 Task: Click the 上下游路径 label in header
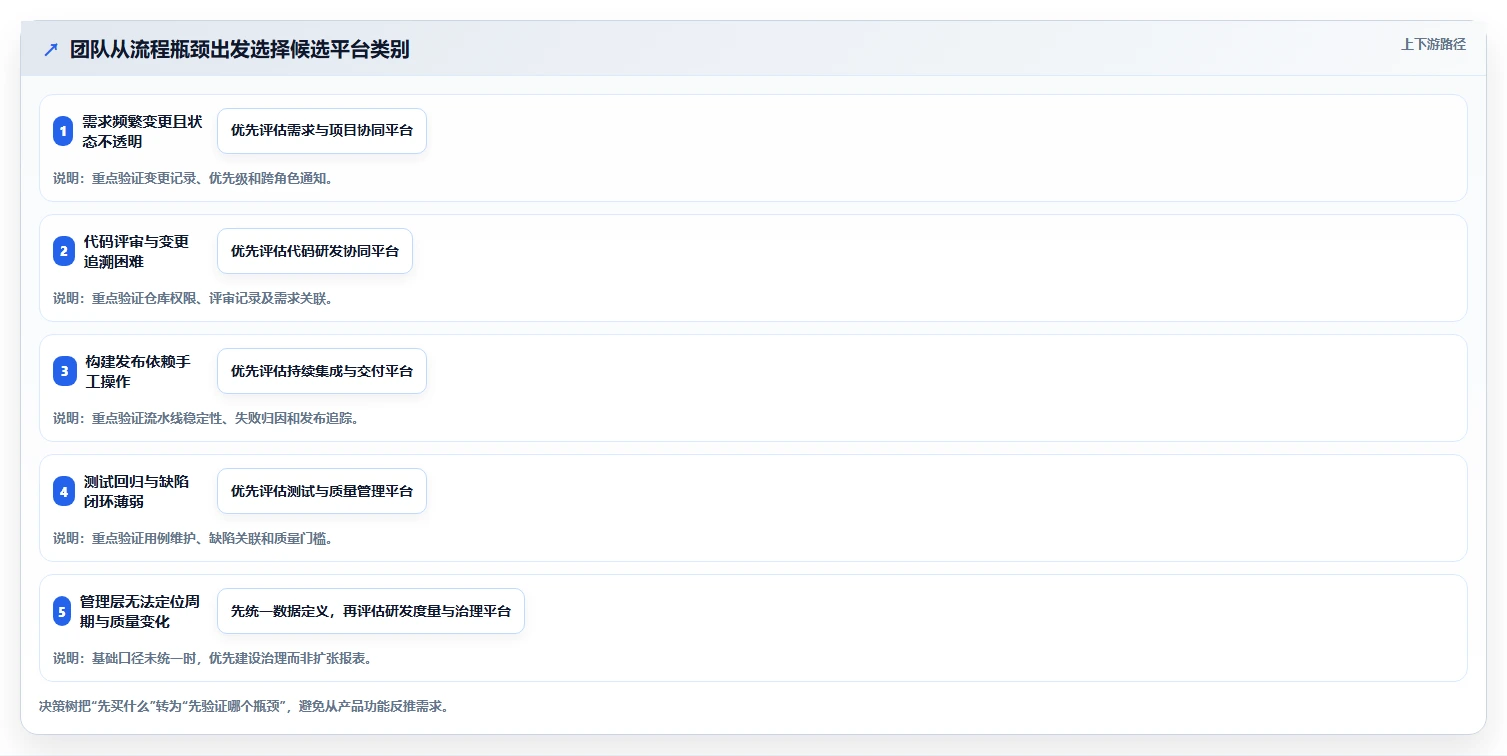tap(1433, 44)
